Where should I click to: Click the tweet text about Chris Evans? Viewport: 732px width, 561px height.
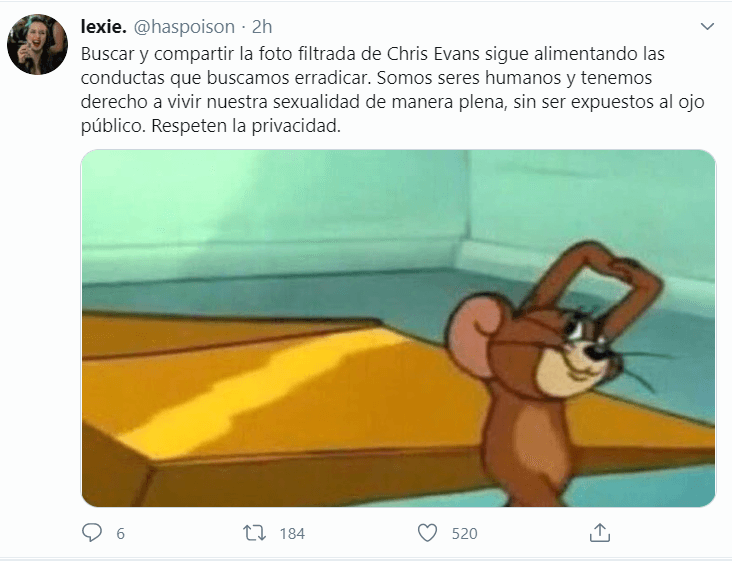click(392, 90)
